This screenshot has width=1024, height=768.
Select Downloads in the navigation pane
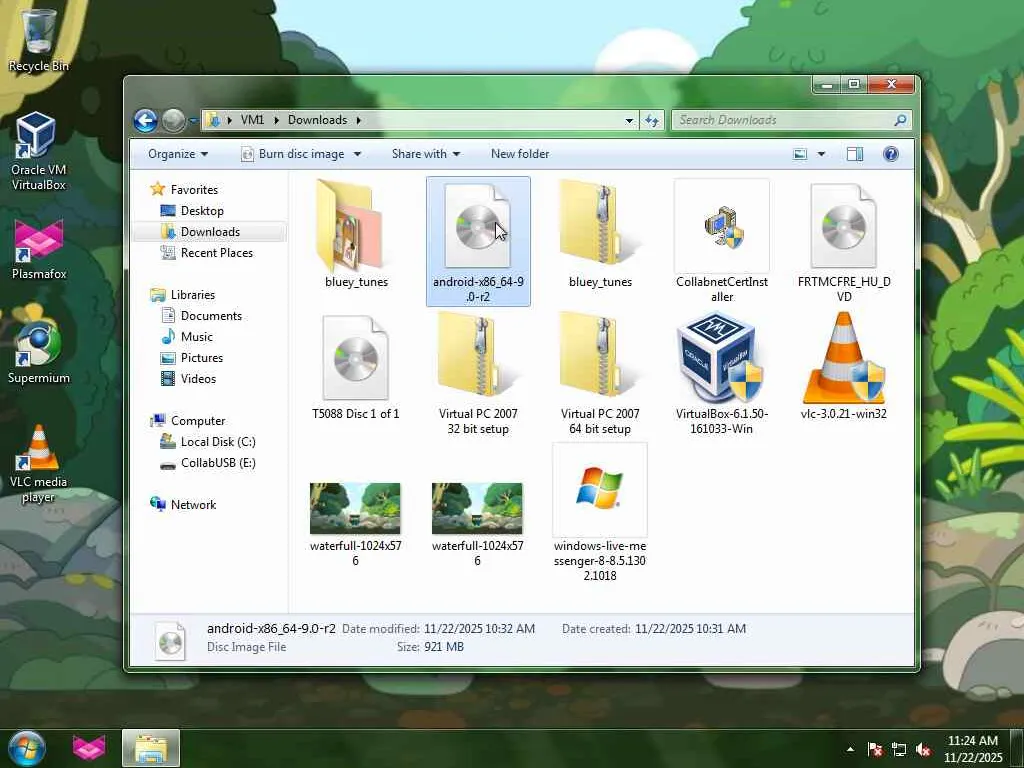coord(210,232)
